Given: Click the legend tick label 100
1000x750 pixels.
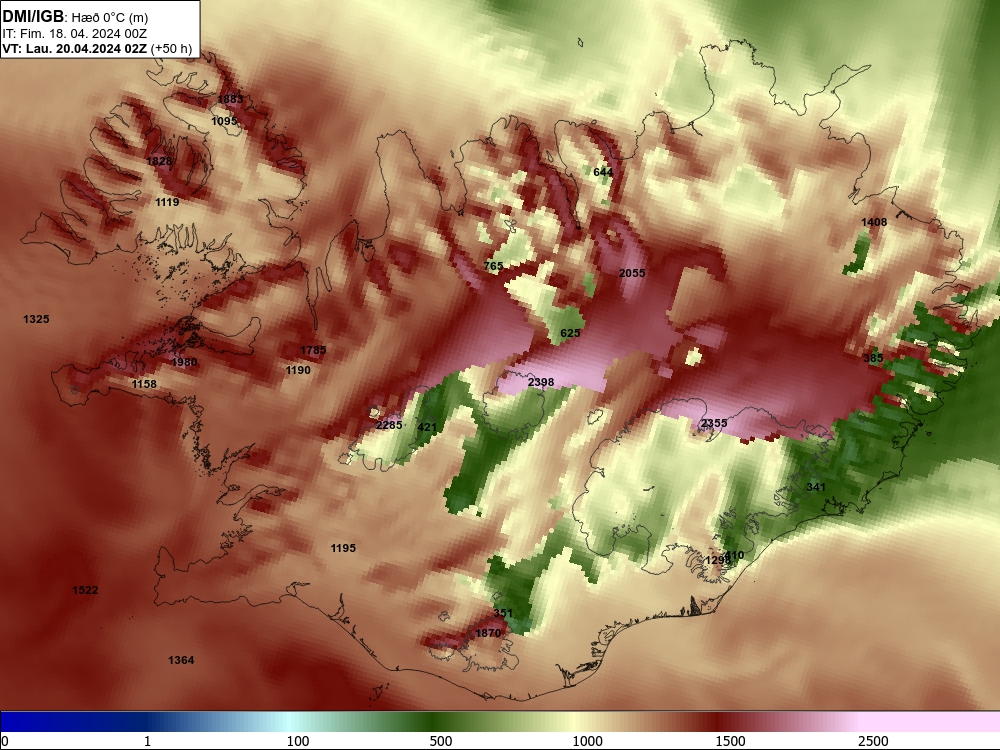Looking at the screenshot, I should coord(298,741).
